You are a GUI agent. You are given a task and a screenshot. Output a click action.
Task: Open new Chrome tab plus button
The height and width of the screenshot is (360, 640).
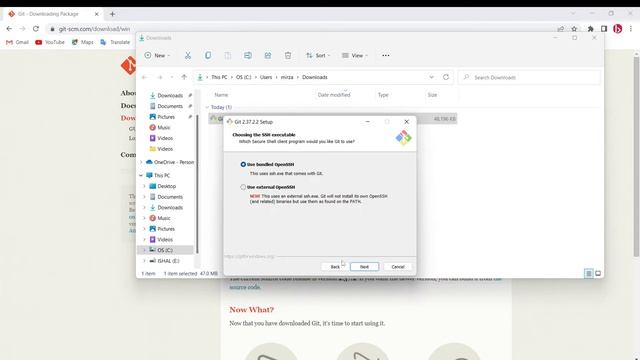(x=112, y=14)
